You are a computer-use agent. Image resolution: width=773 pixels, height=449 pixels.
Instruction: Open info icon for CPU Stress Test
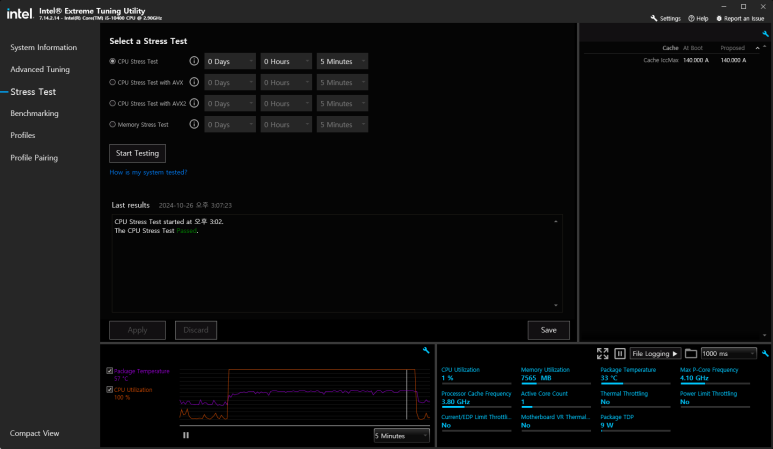(x=194, y=61)
